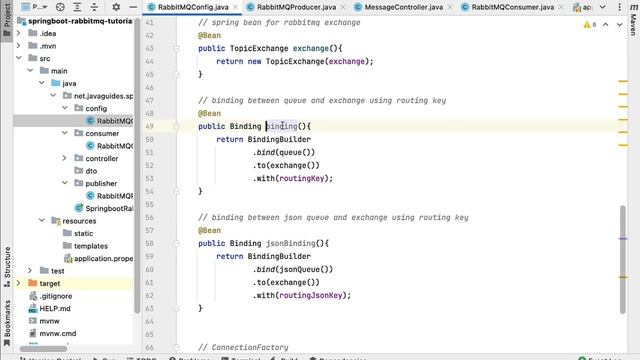
Task: Collapse the consumer package
Action: tap(65, 133)
